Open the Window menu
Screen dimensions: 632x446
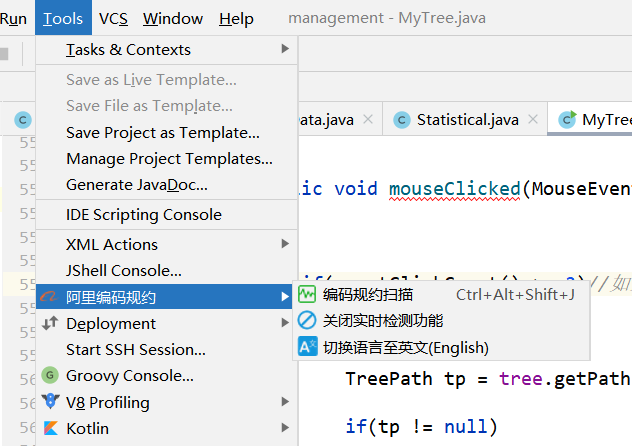tap(173, 19)
